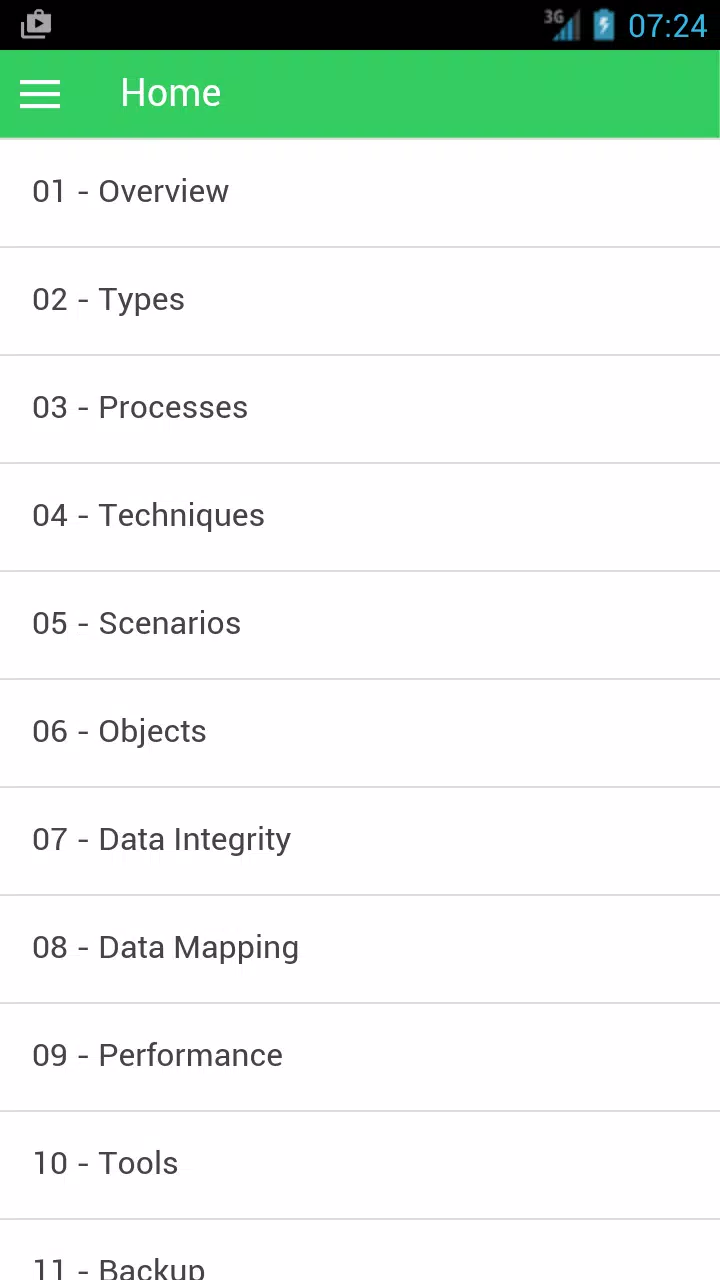View 07 - Data Integrity

[x=360, y=840]
